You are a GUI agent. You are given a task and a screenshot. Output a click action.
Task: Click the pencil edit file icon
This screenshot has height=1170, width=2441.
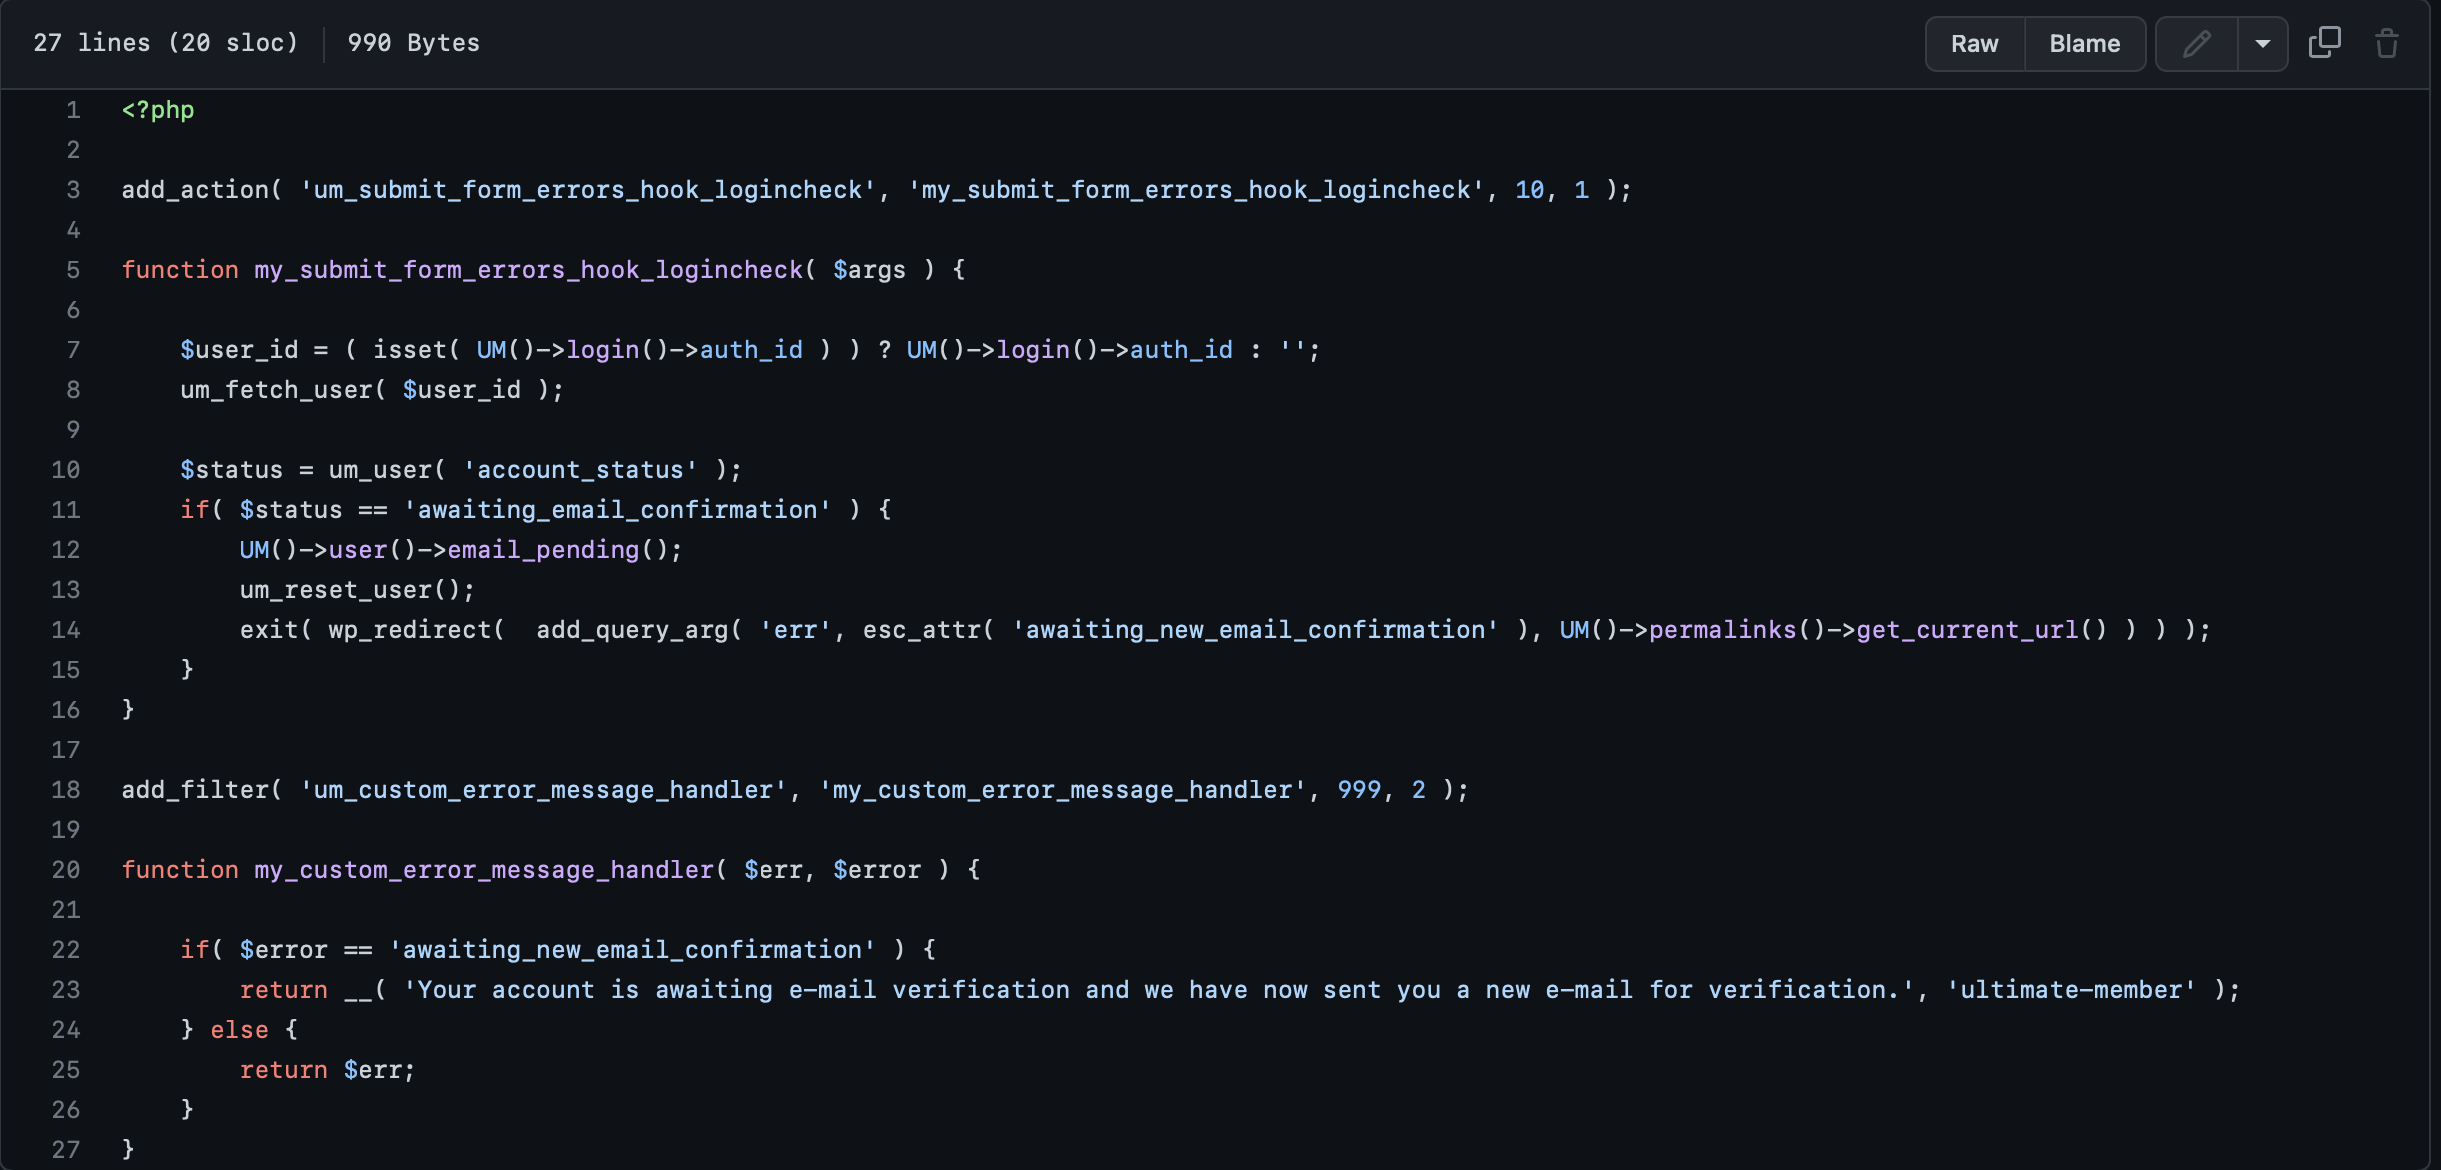pos(2196,44)
